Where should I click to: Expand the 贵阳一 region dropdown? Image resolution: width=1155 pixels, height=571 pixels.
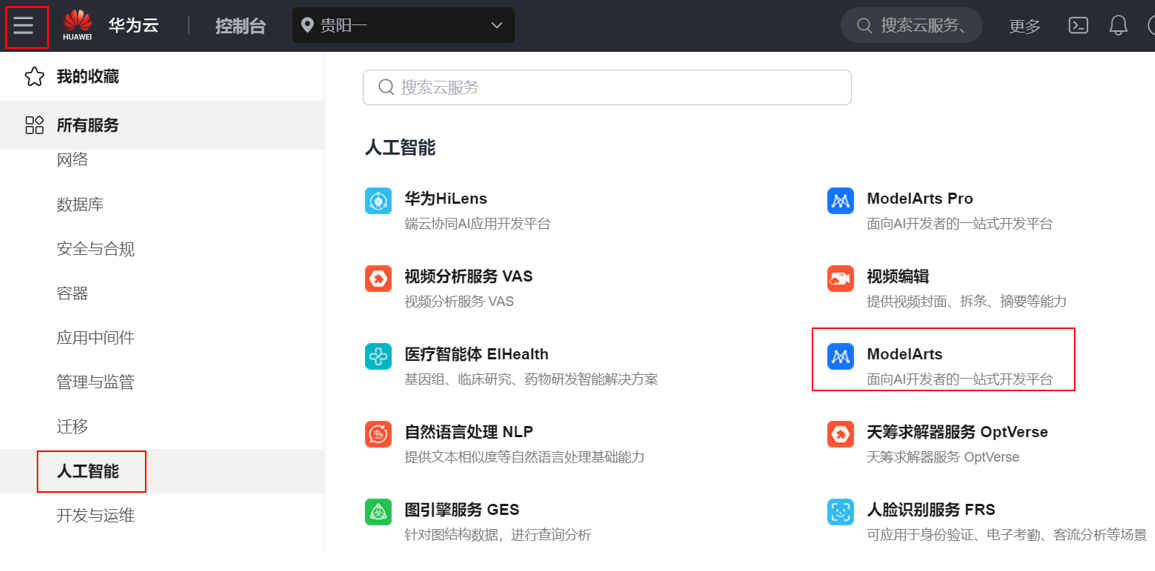[403, 26]
